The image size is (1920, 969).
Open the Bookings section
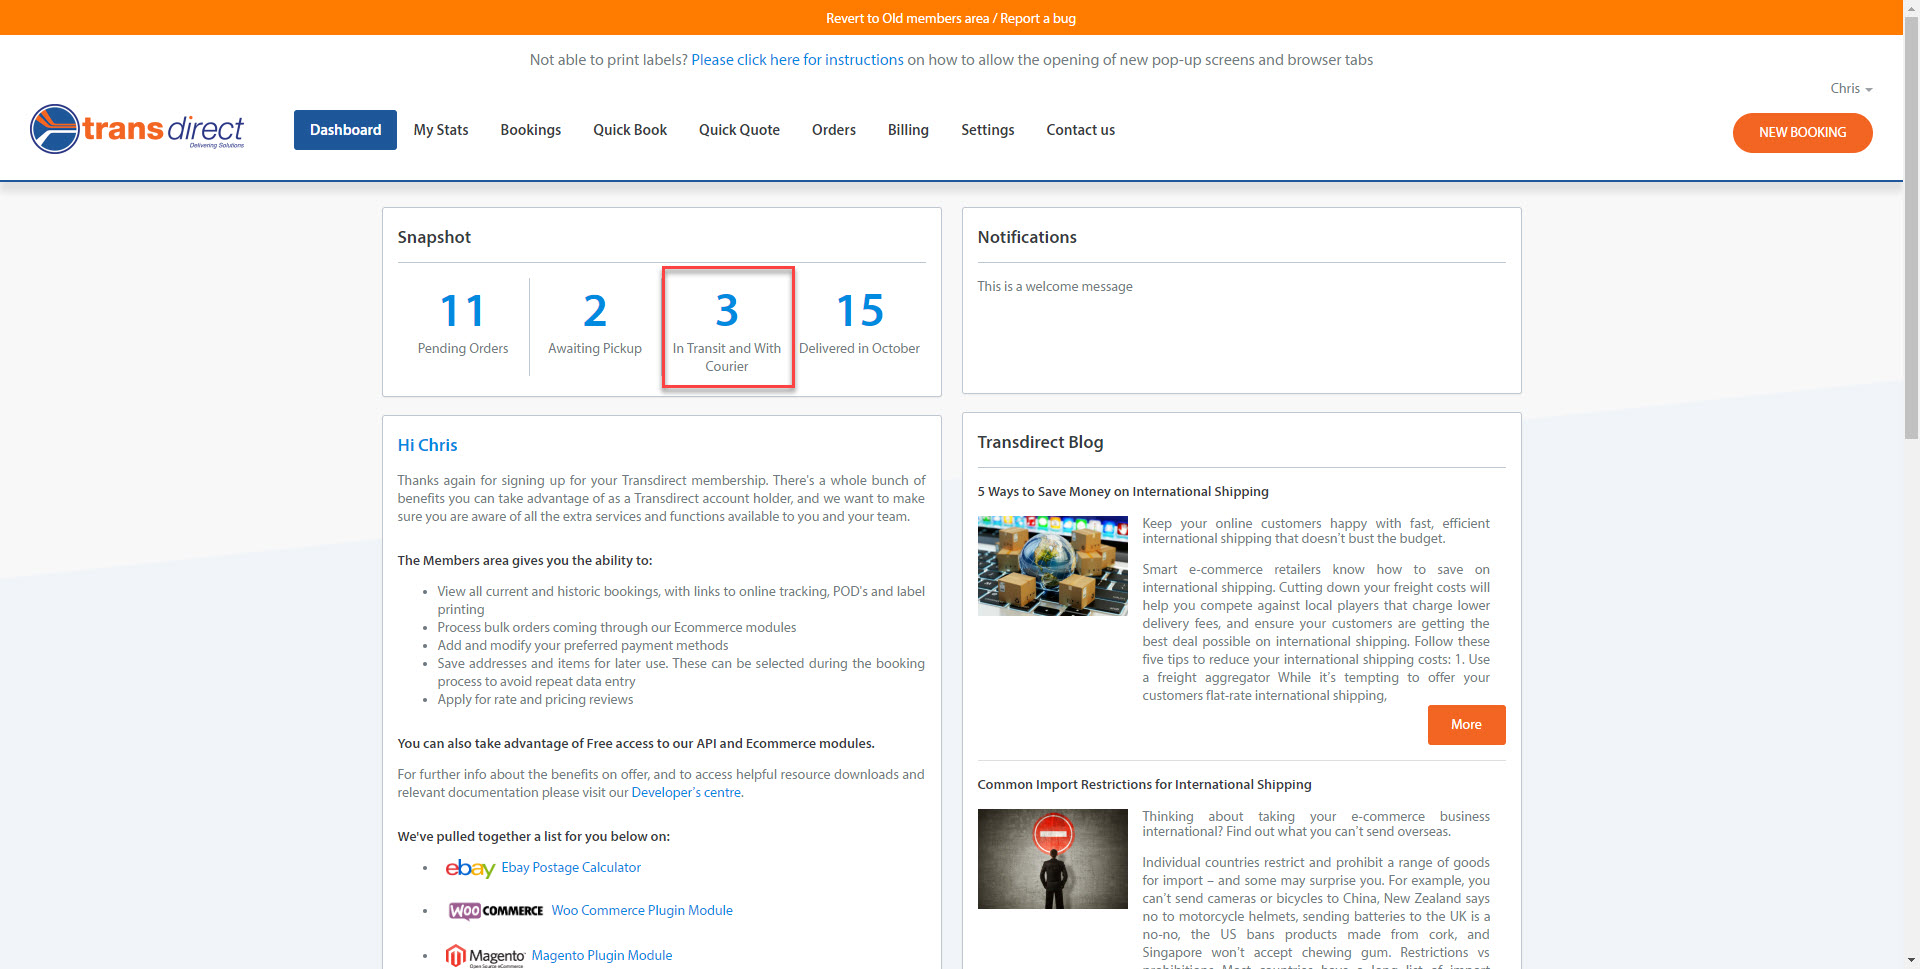pyautogui.click(x=530, y=129)
